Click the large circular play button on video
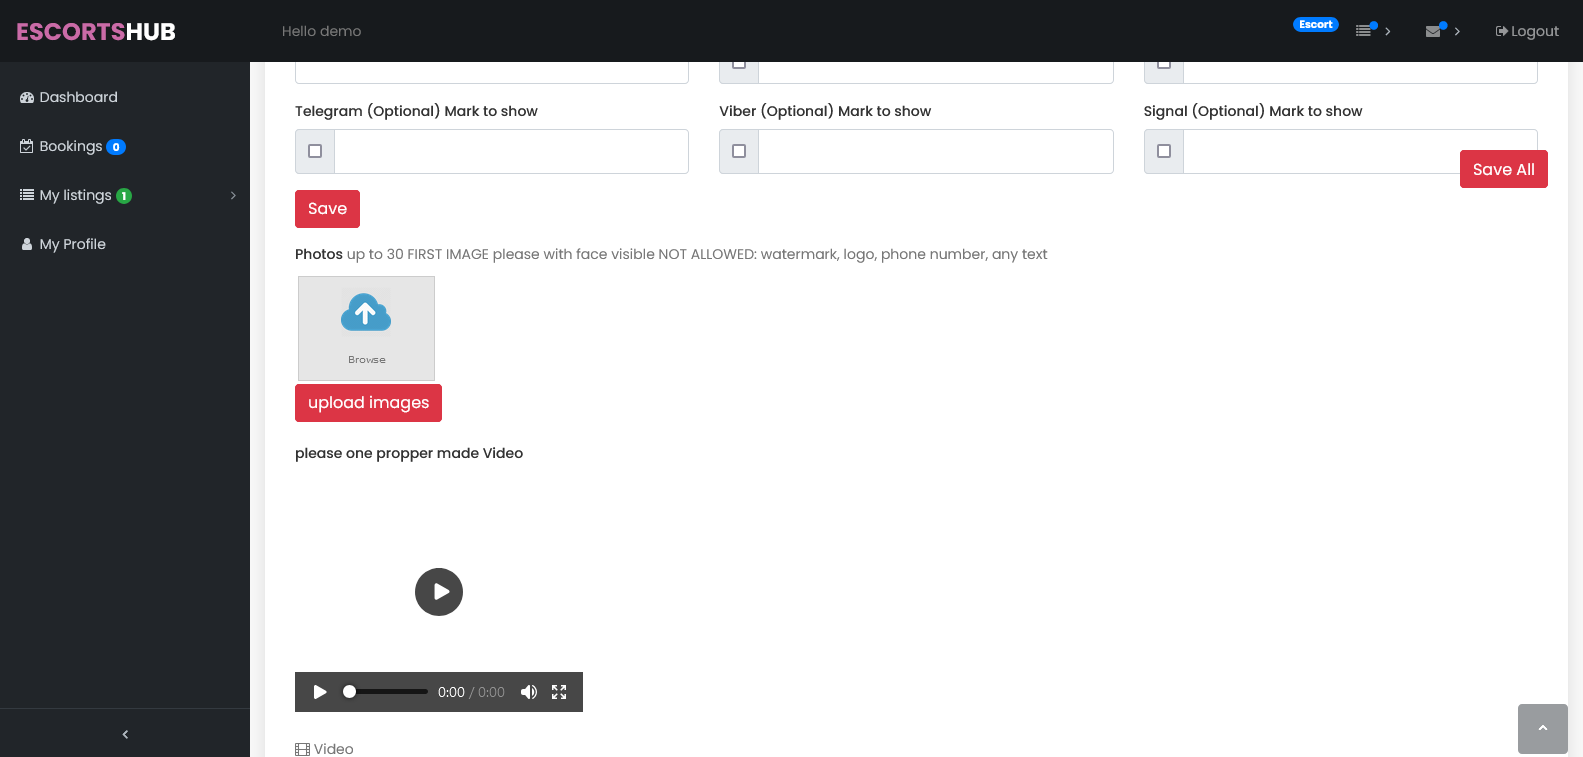 pos(439,592)
